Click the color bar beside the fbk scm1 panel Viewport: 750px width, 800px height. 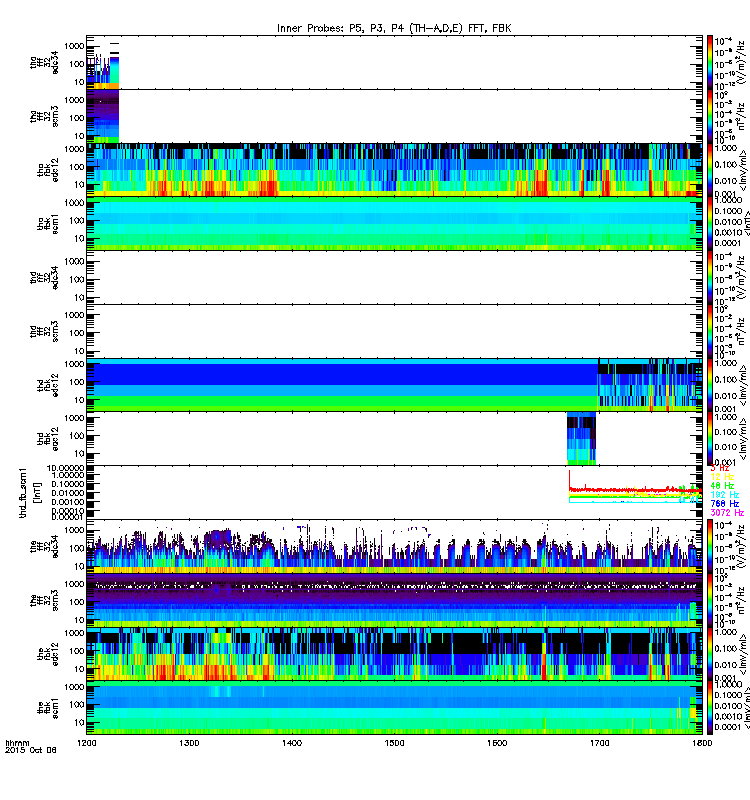pyautogui.click(x=710, y=708)
